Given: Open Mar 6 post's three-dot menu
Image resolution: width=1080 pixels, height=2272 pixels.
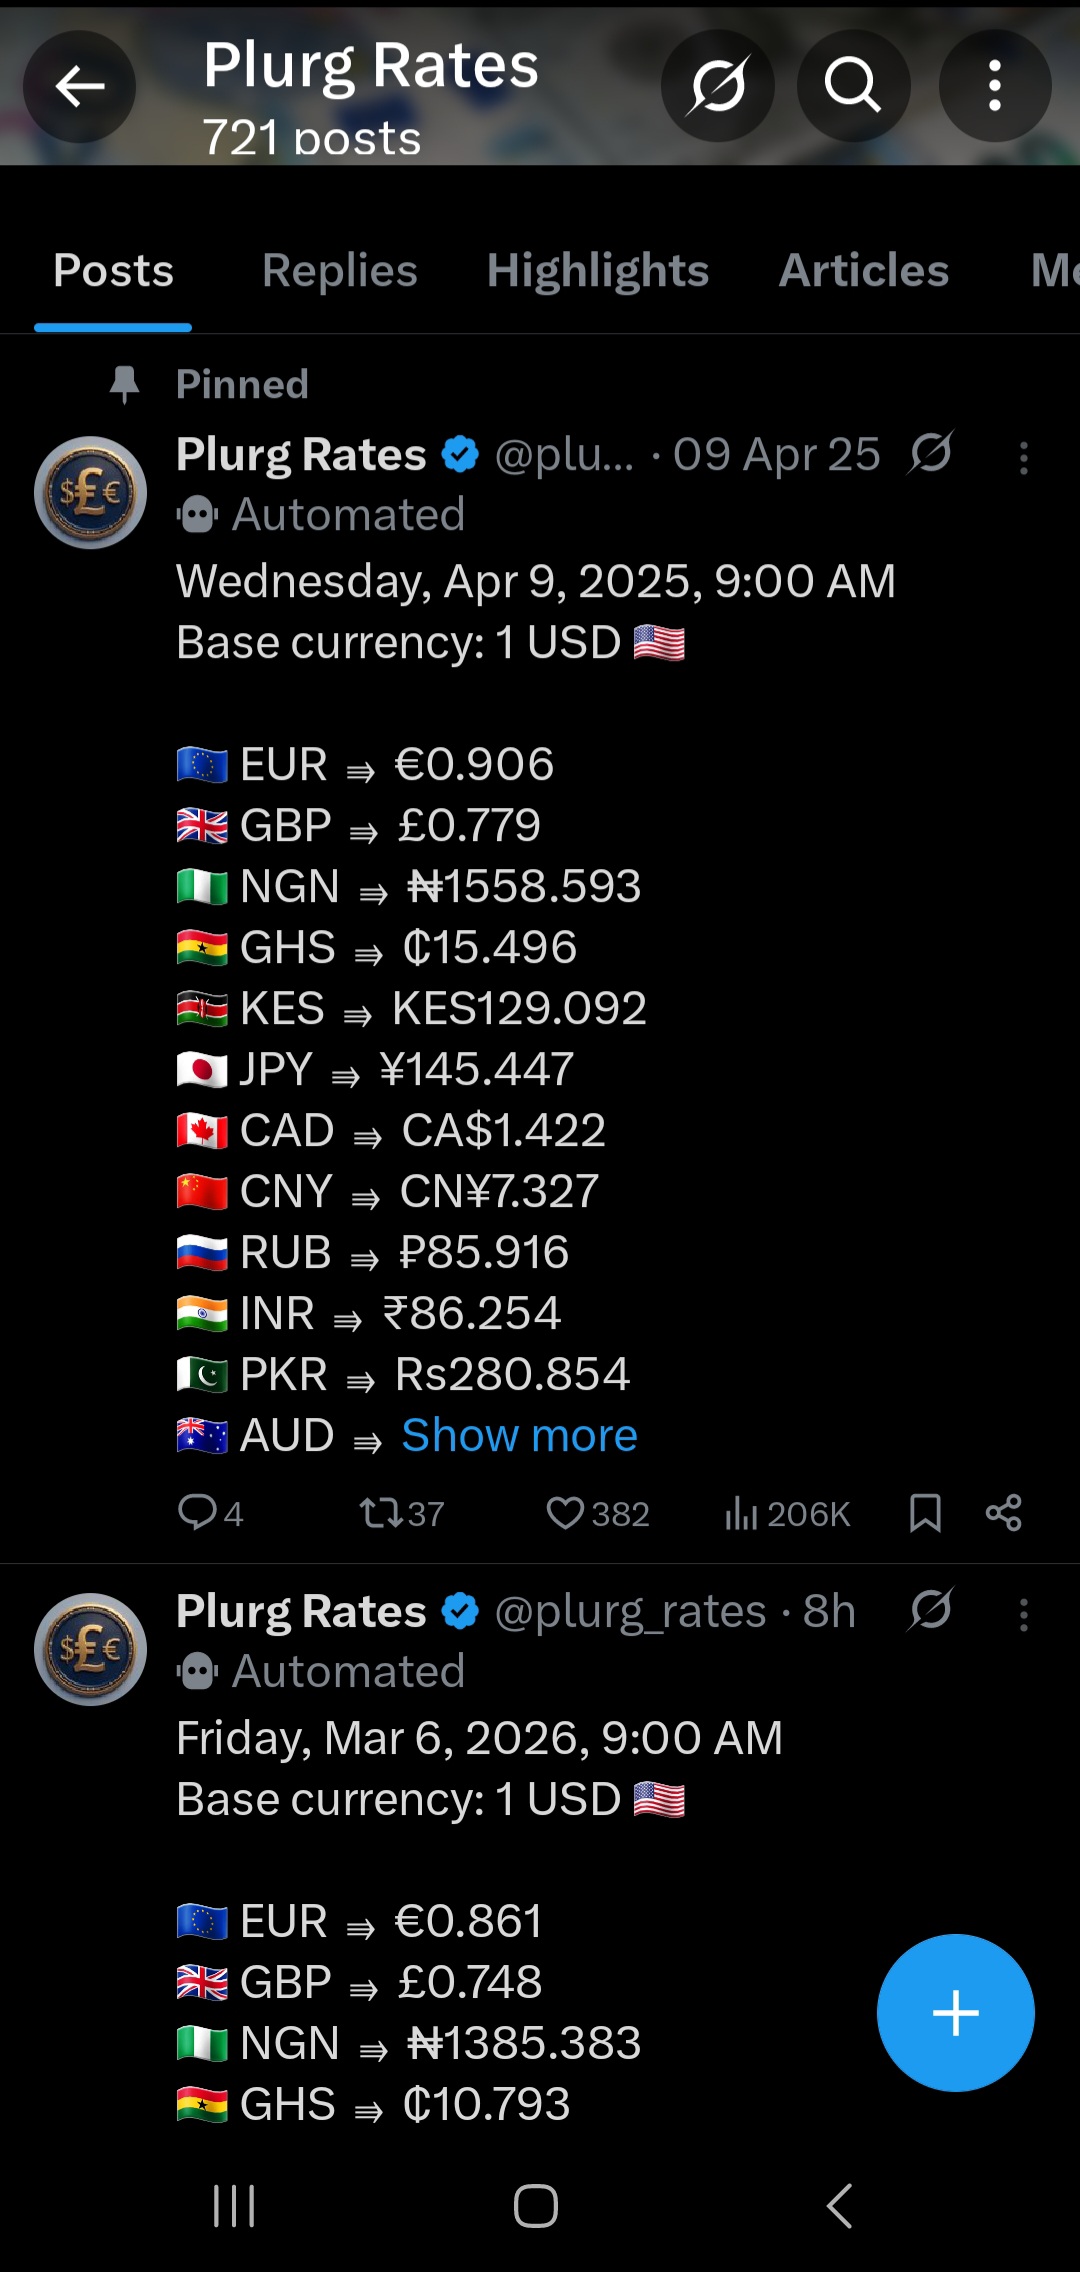Looking at the screenshot, I should (x=1023, y=1614).
